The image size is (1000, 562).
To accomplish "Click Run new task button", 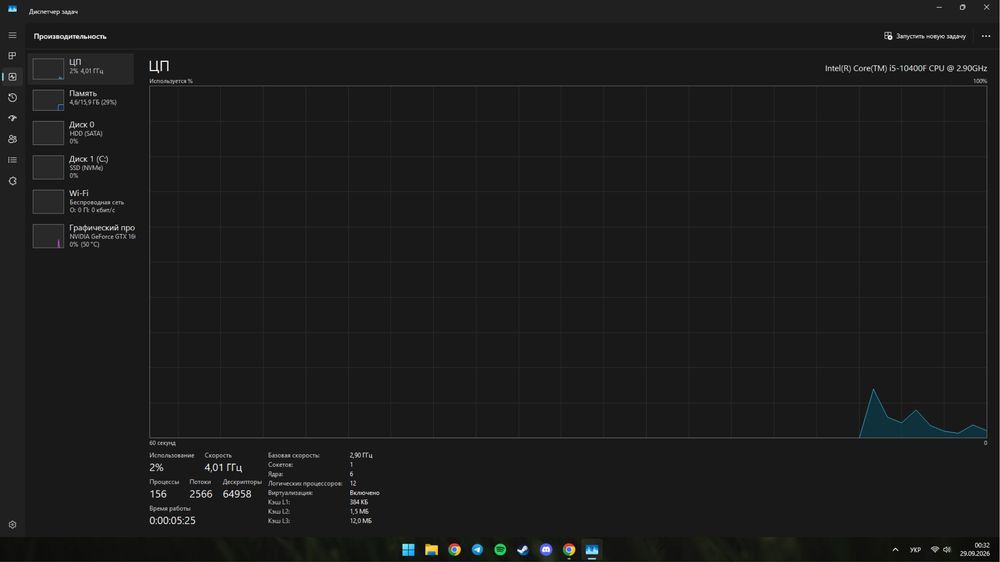I will [925, 36].
